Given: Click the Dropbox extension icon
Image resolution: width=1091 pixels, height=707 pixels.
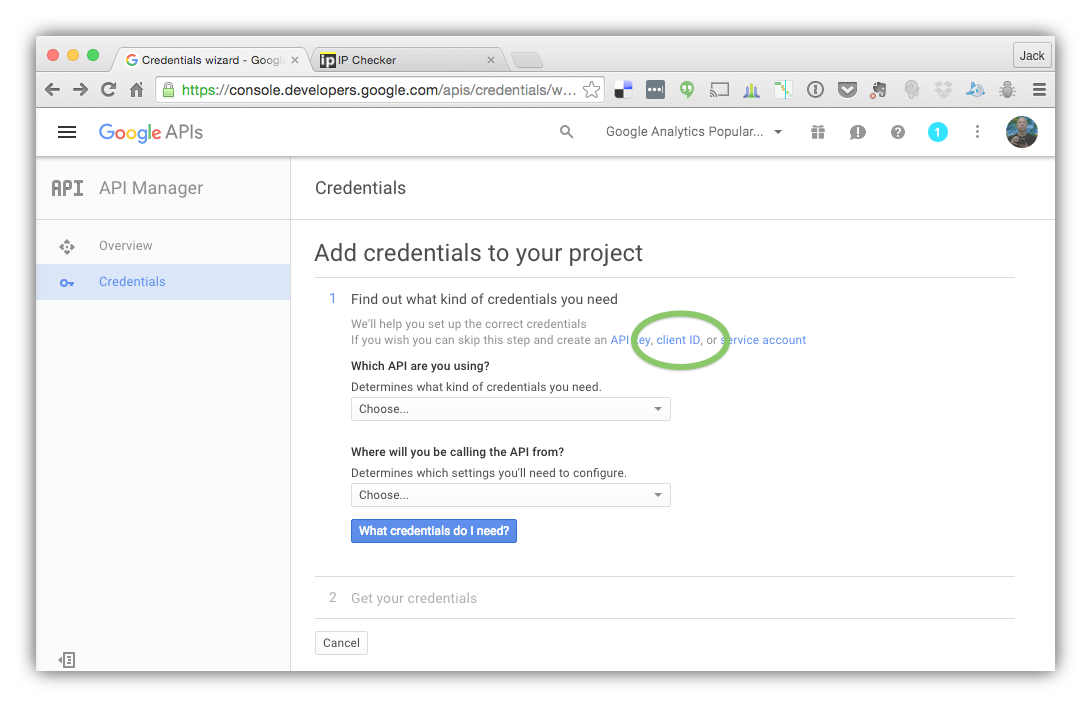Looking at the screenshot, I should (x=943, y=90).
